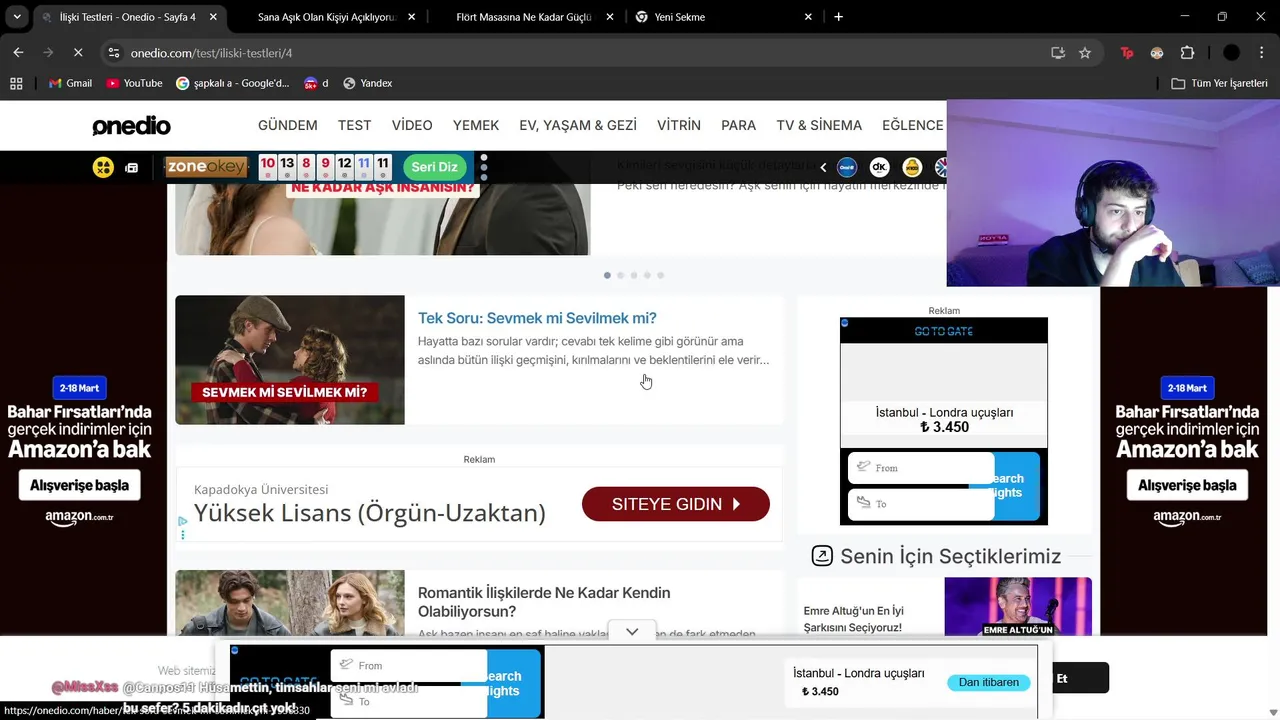Image resolution: width=1280 pixels, height=720 pixels.
Task: Switch to the Yeni Sekme tab
Action: point(680,17)
